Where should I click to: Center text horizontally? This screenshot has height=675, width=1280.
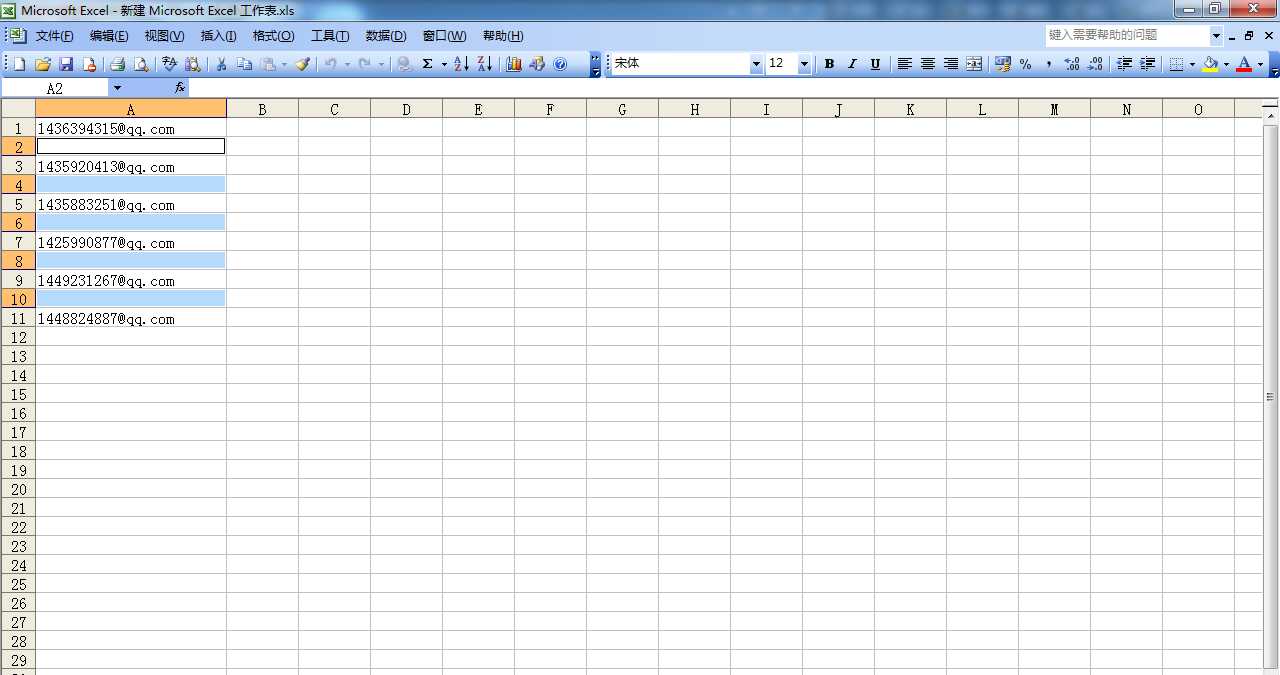(928, 64)
